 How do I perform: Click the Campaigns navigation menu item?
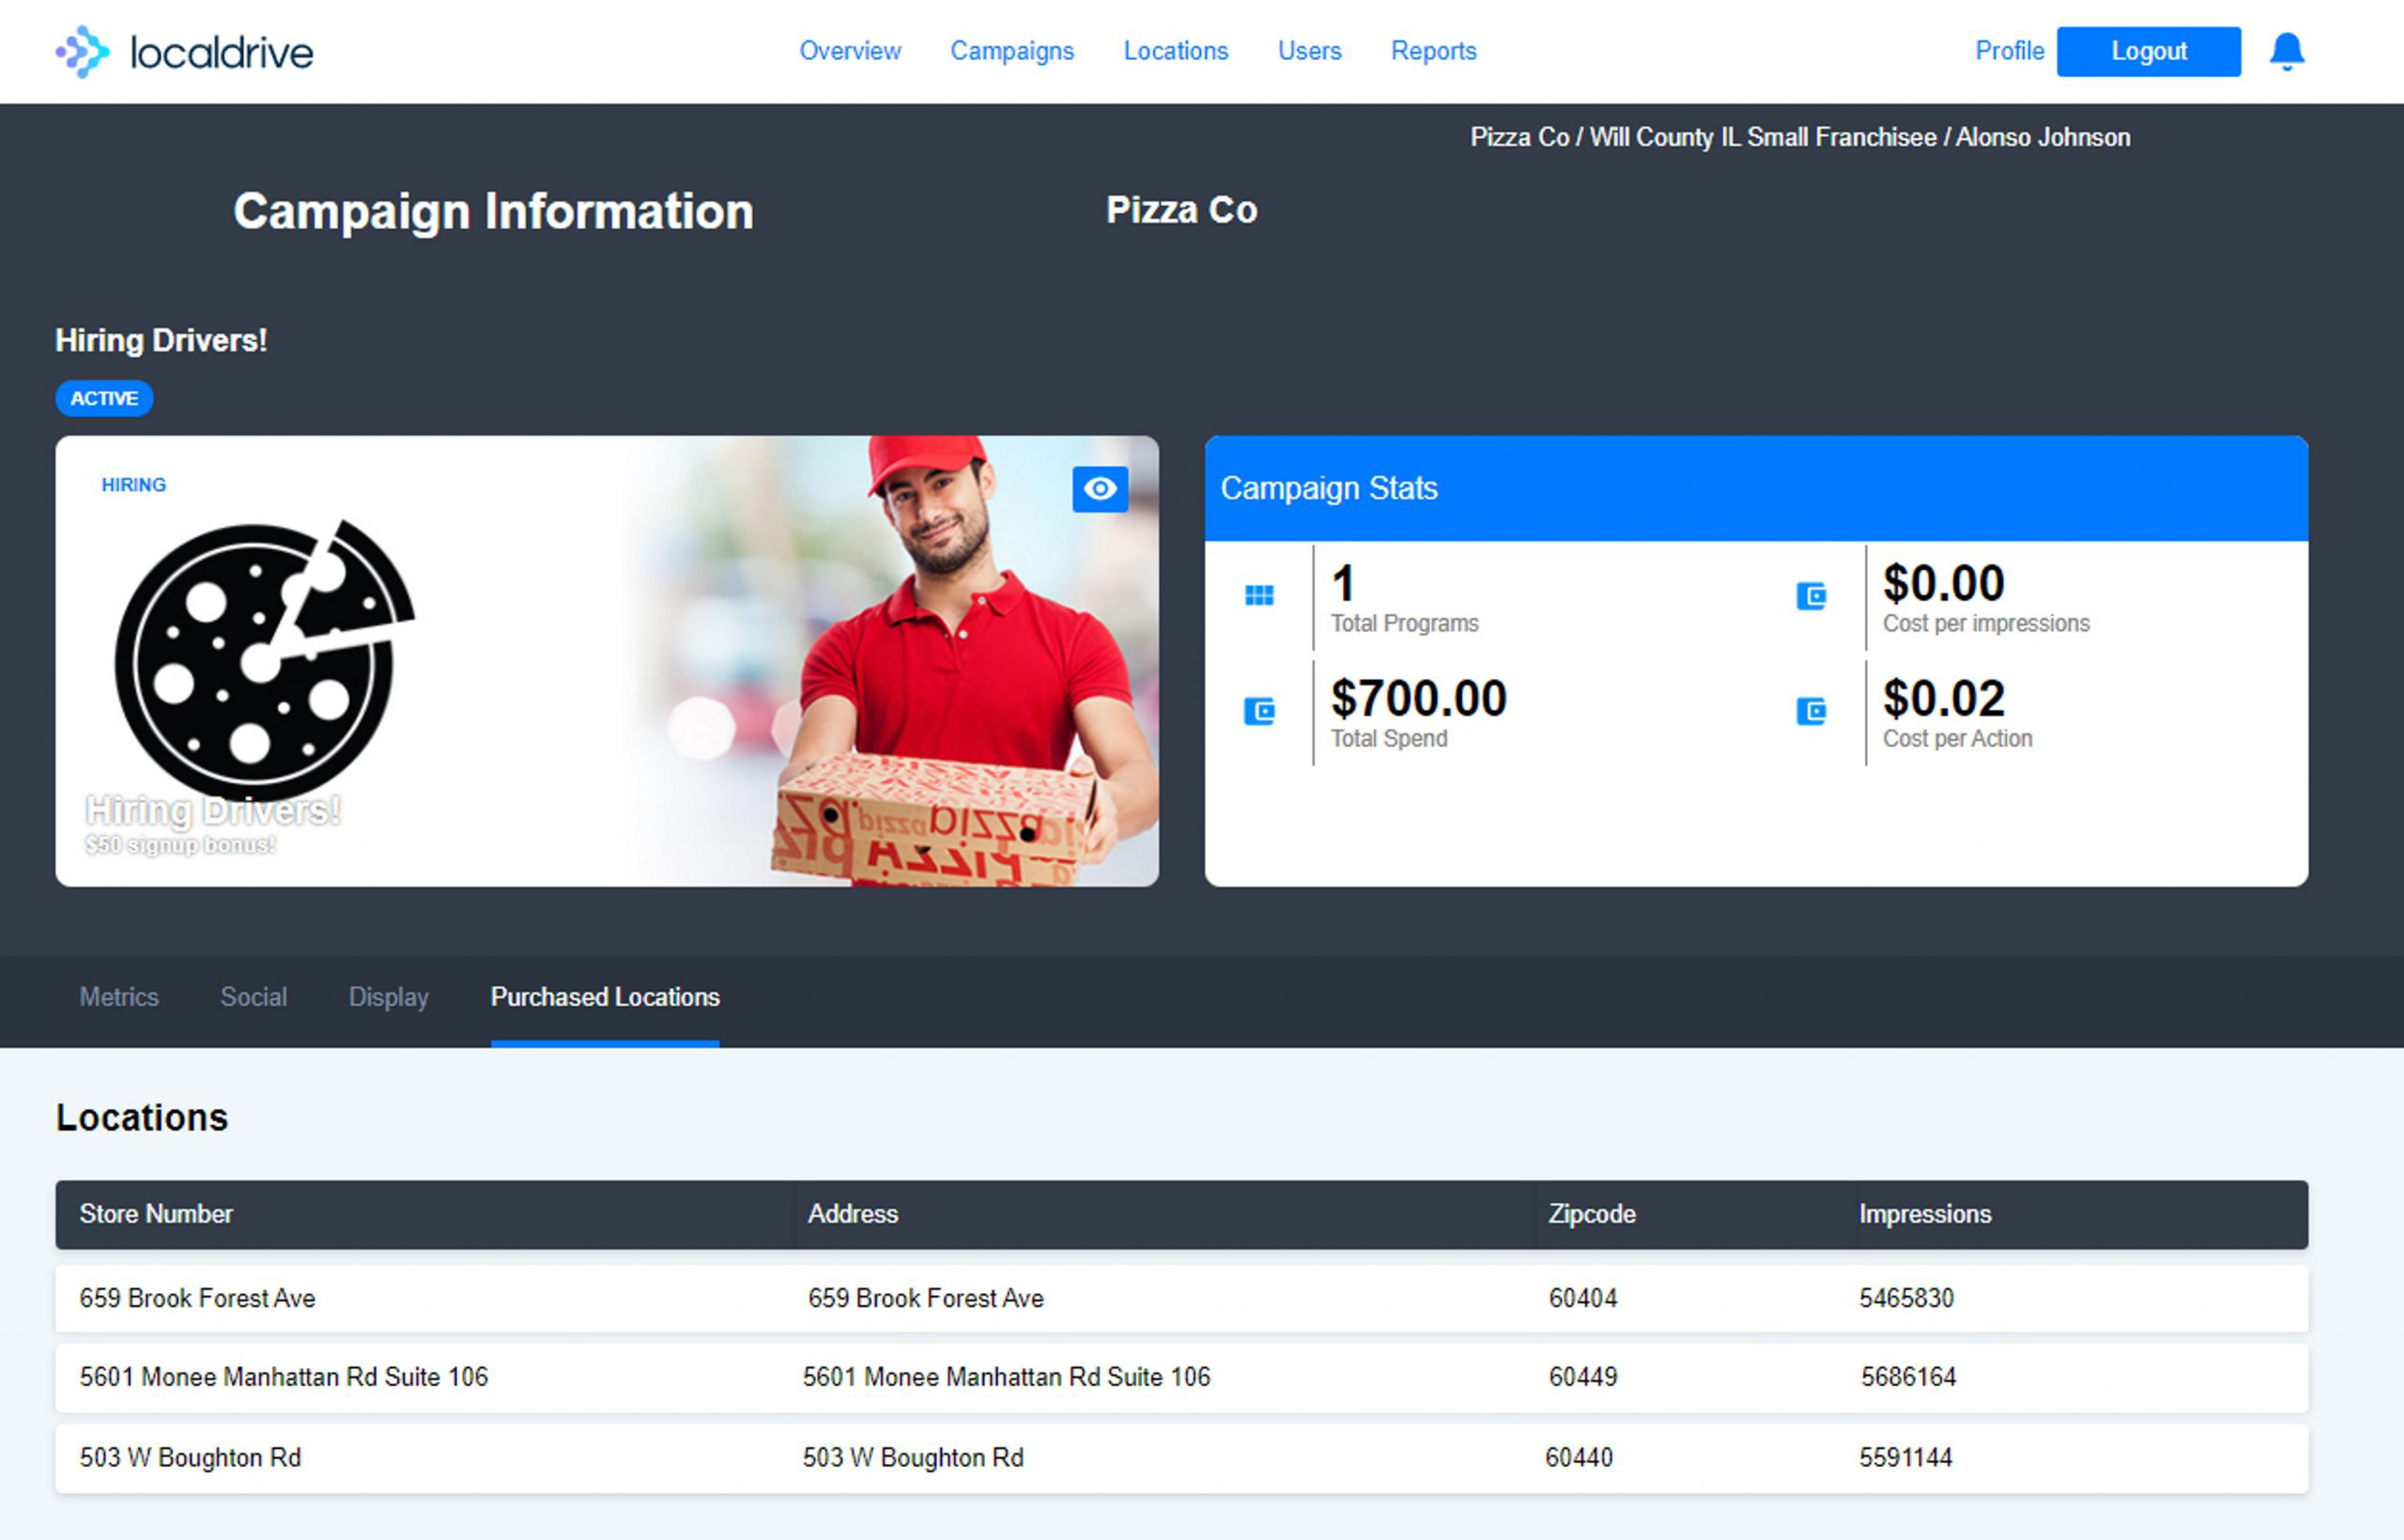pyautogui.click(x=1012, y=49)
